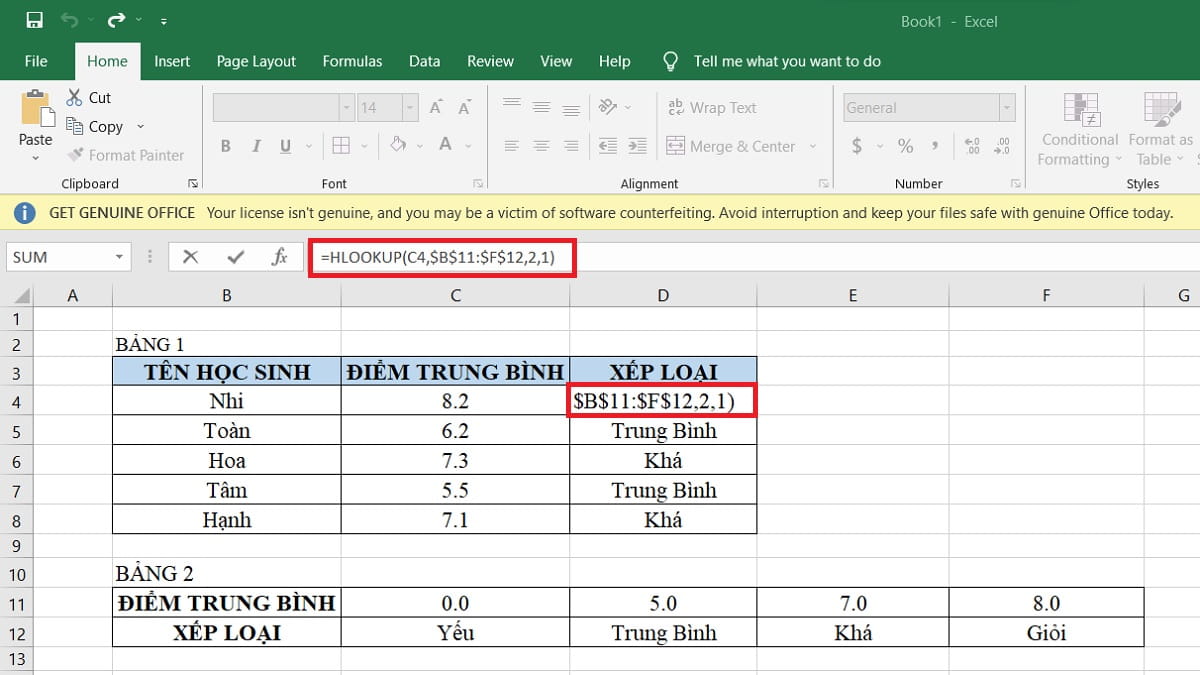The width and height of the screenshot is (1200, 675).
Task: Open the Borders dropdown menu
Action: pyautogui.click(x=363, y=145)
